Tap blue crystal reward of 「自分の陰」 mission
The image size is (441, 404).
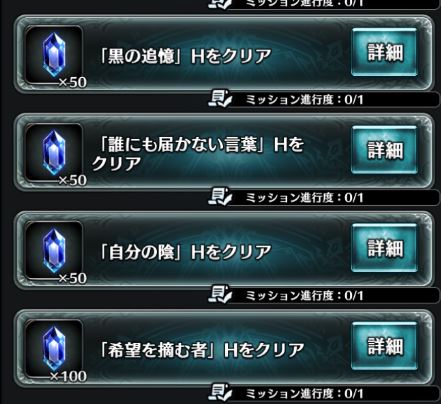[x=54, y=251]
